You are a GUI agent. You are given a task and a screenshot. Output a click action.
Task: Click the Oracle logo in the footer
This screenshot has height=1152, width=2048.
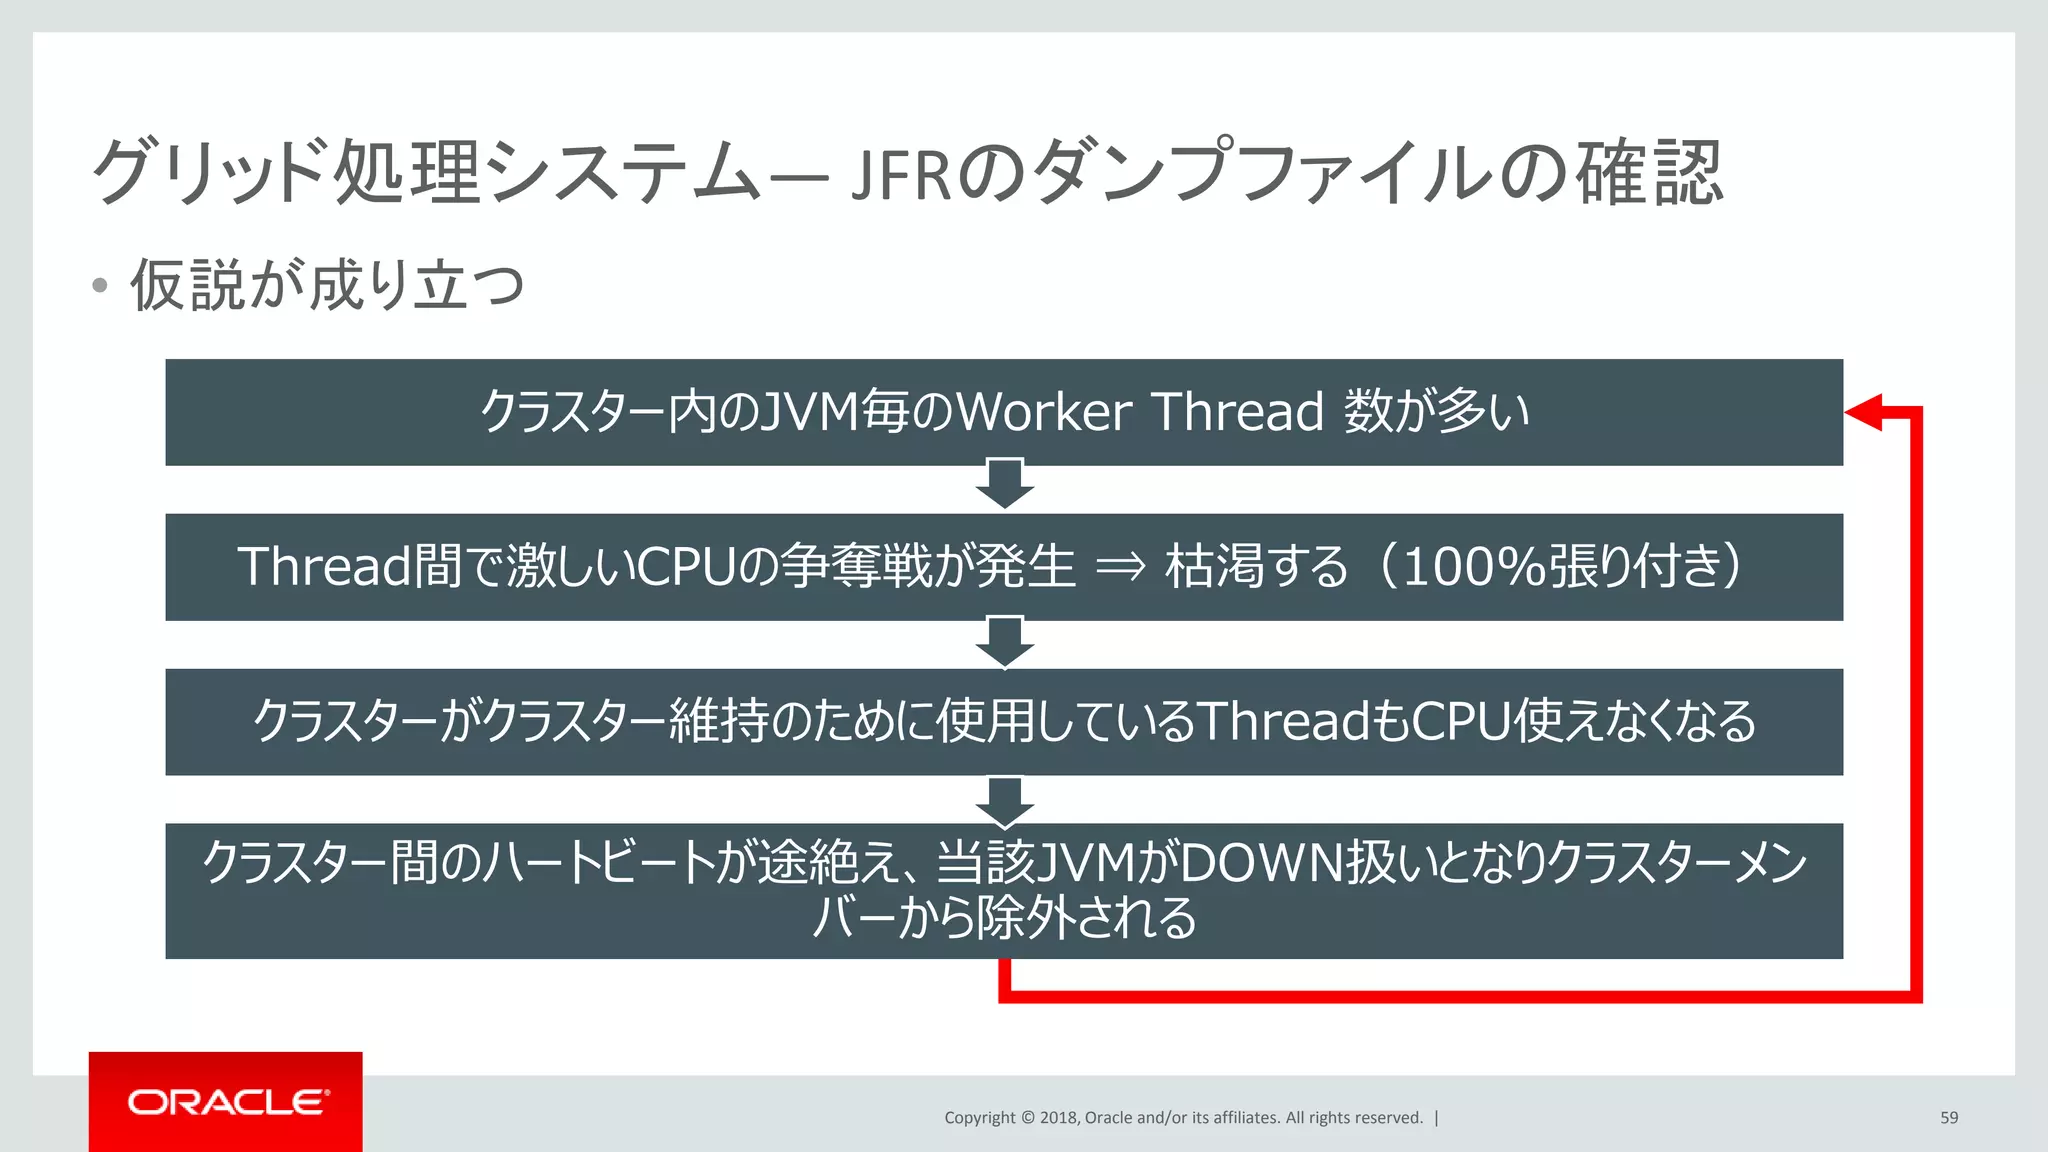click(x=226, y=1101)
